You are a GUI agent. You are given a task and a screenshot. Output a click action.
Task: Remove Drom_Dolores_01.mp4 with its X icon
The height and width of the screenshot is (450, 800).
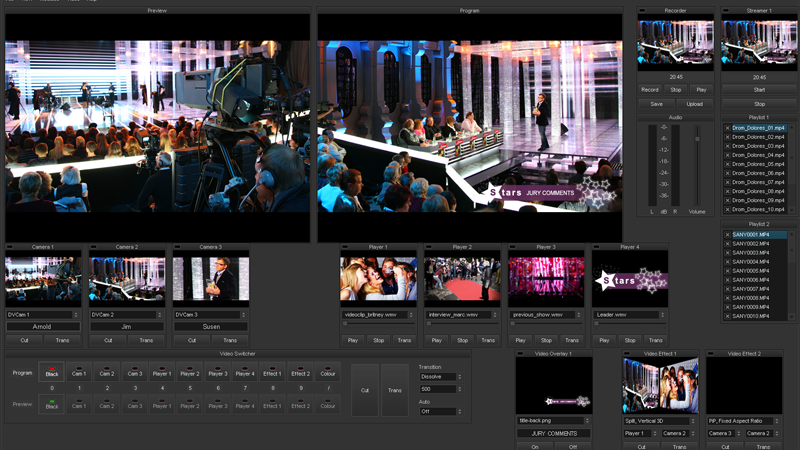[728, 128]
